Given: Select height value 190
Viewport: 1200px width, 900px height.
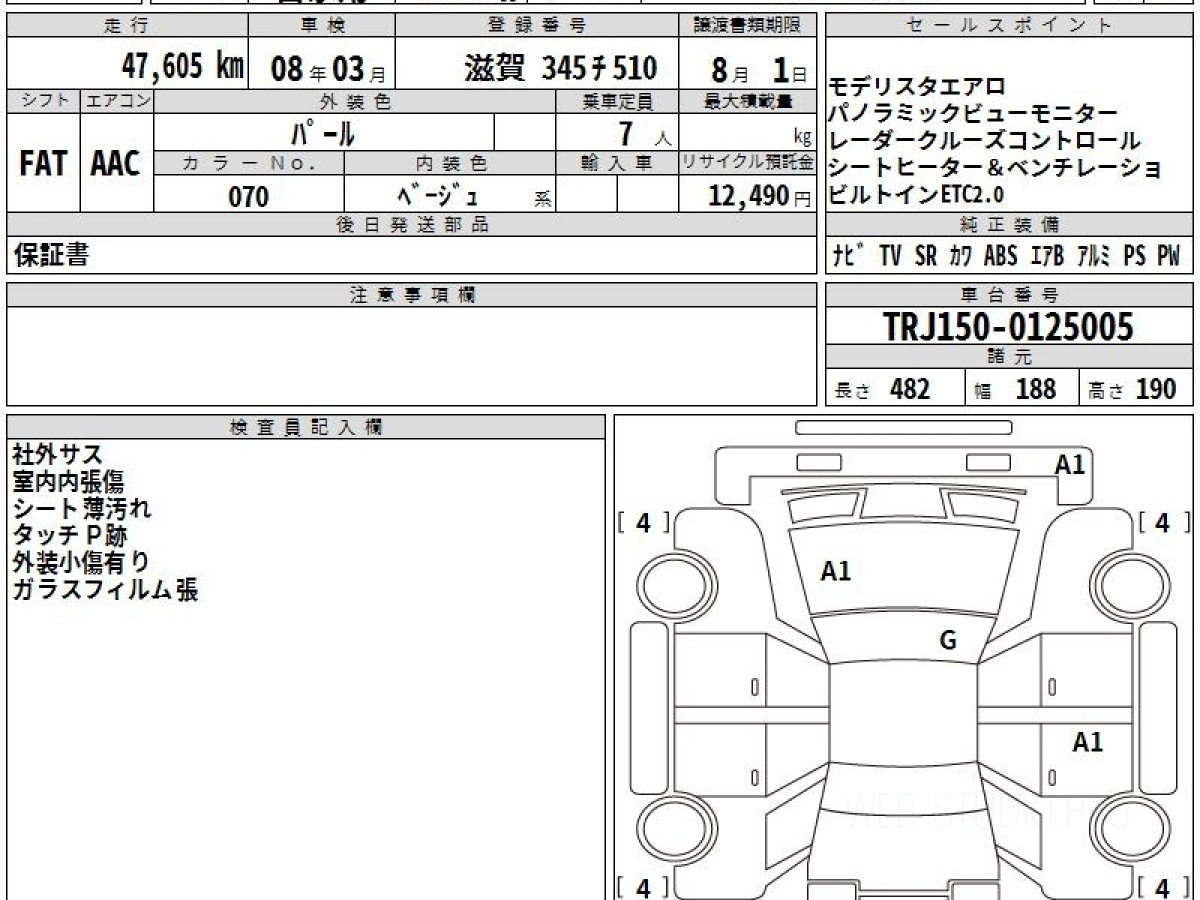Looking at the screenshot, I should (1156, 389).
